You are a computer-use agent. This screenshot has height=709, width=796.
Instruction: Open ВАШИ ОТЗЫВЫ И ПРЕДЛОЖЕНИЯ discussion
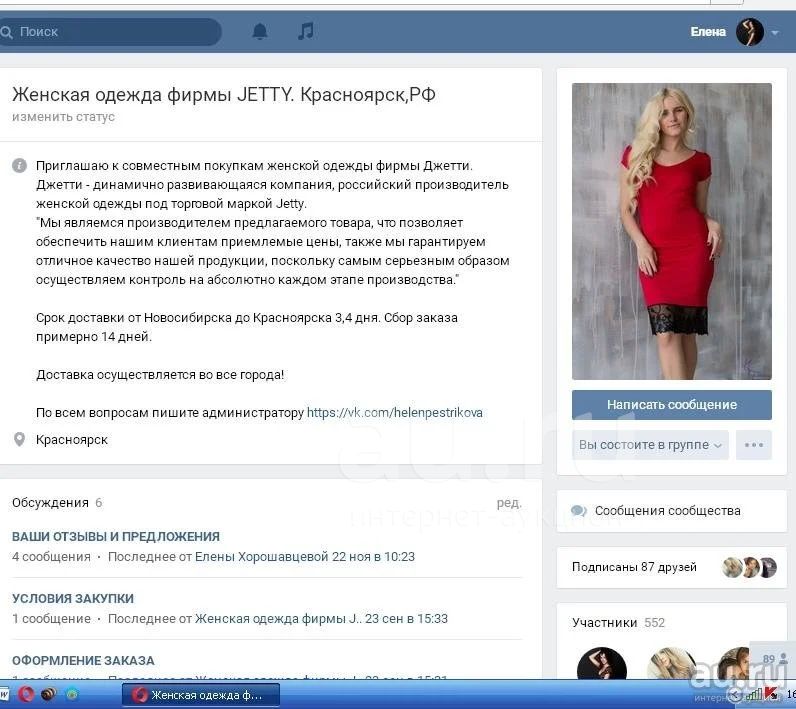(x=116, y=536)
